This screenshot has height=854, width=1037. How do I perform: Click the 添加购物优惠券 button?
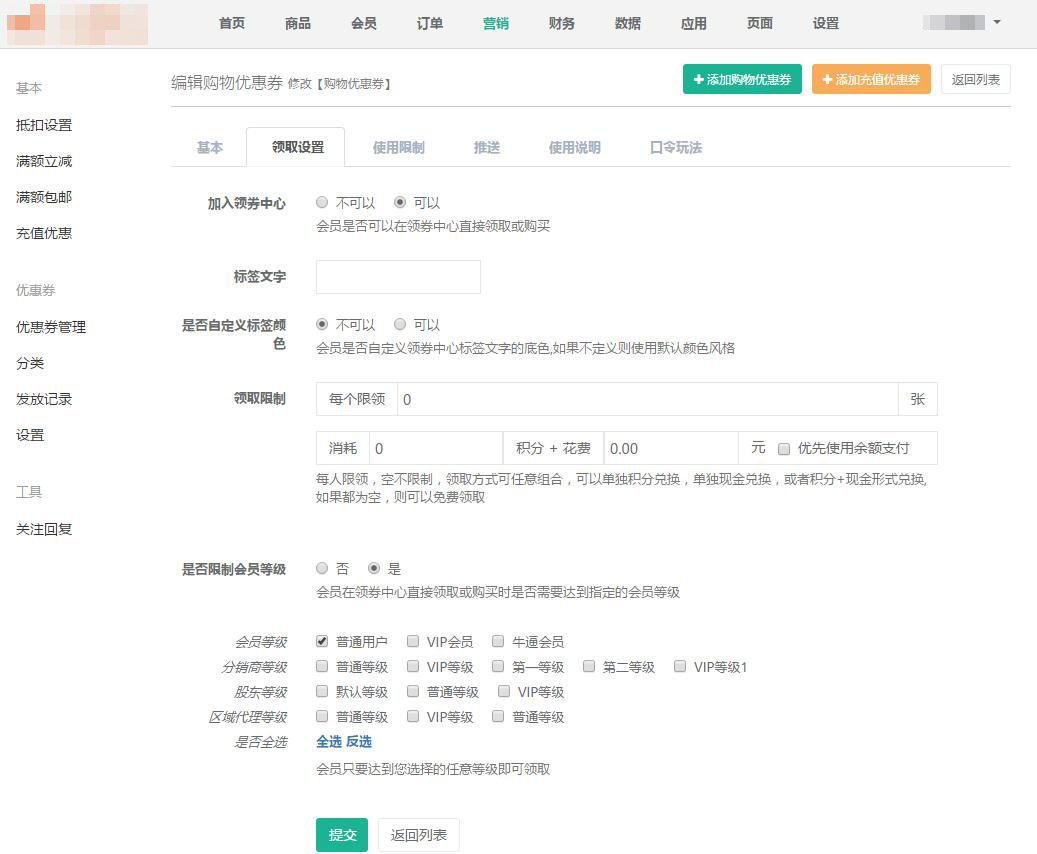click(742, 79)
